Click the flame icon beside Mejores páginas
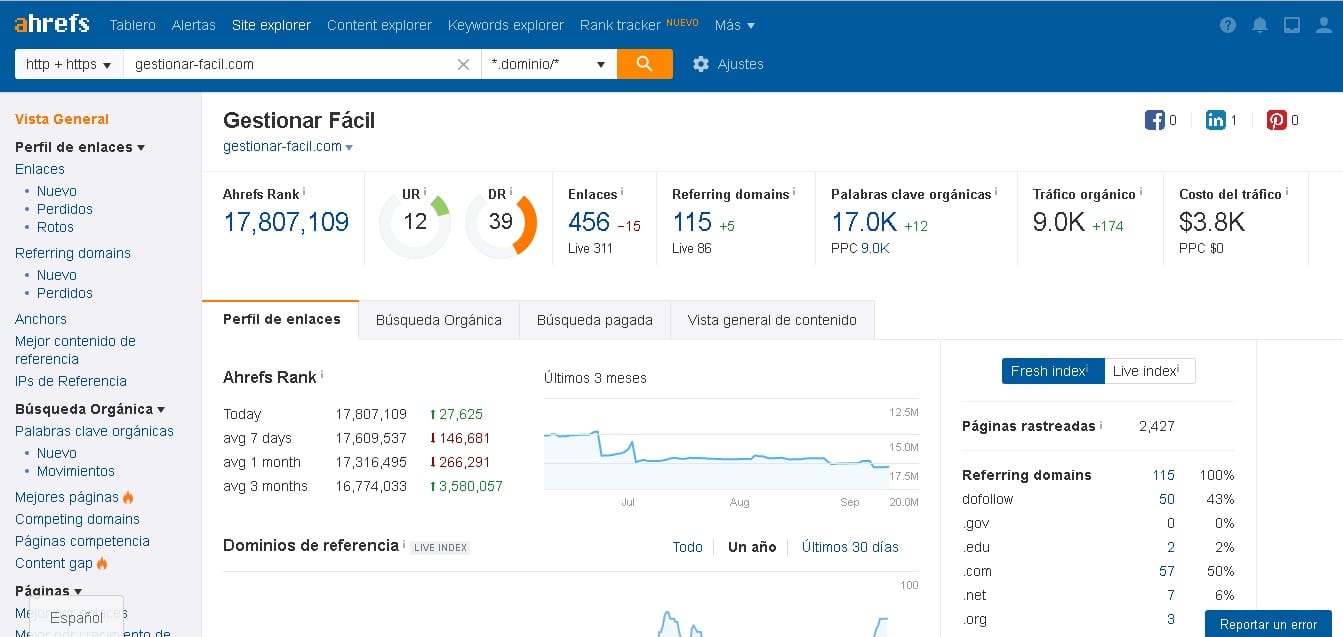The width and height of the screenshot is (1343, 637). tap(128, 497)
